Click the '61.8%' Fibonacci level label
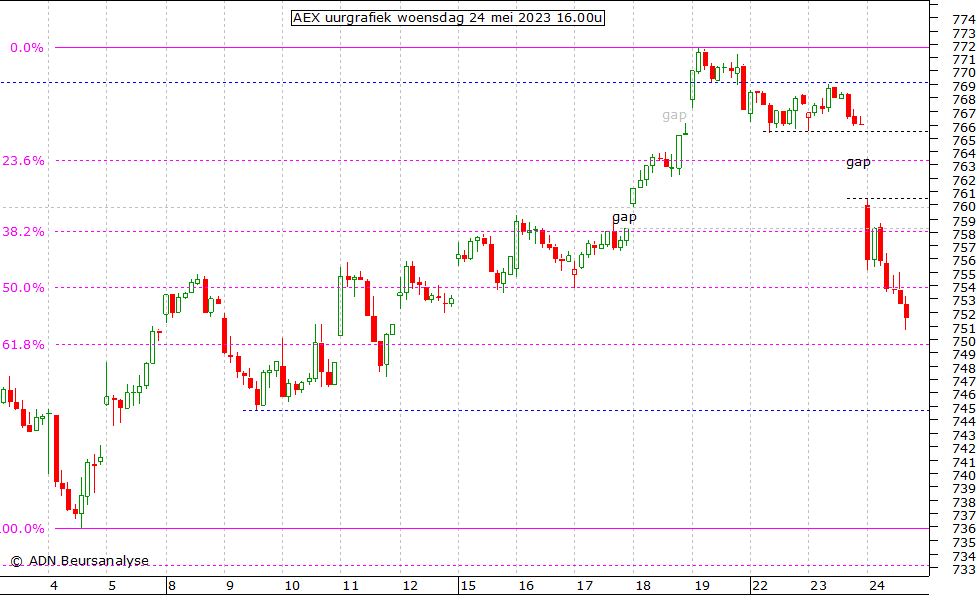The height and width of the screenshot is (610, 980). [x=23, y=344]
